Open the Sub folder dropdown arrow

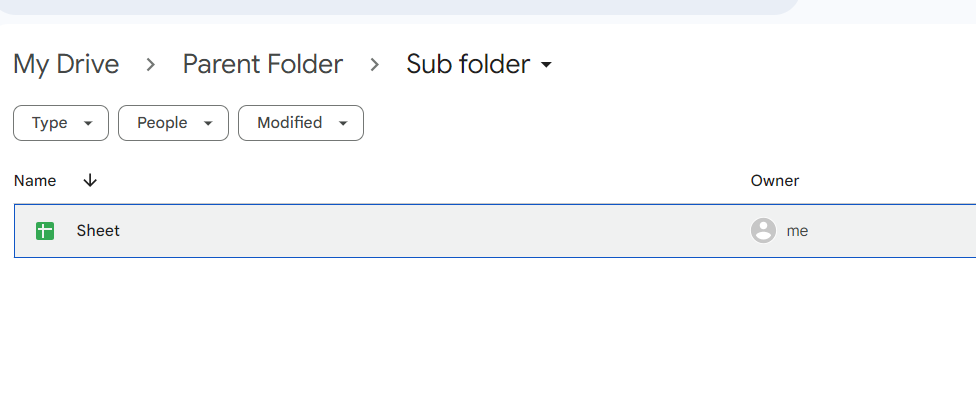click(x=547, y=65)
